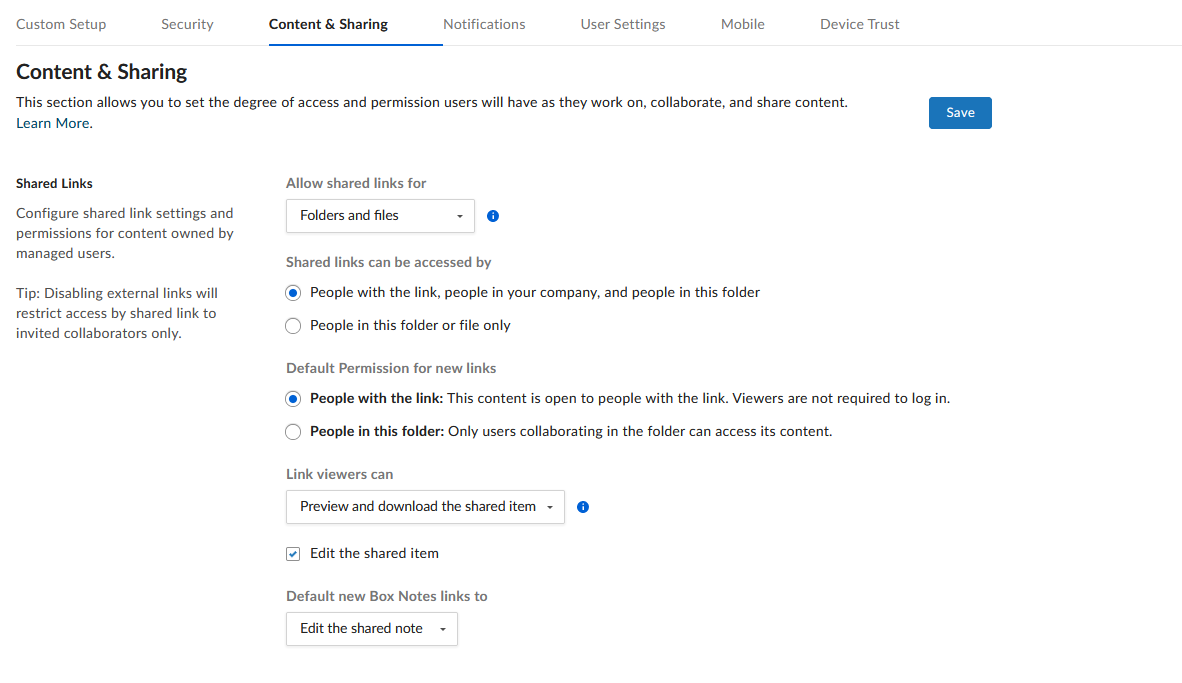The width and height of the screenshot is (1182, 683).
Task: Toggle Edit the shared item checkbox
Action: pyautogui.click(x=293, y=554)
